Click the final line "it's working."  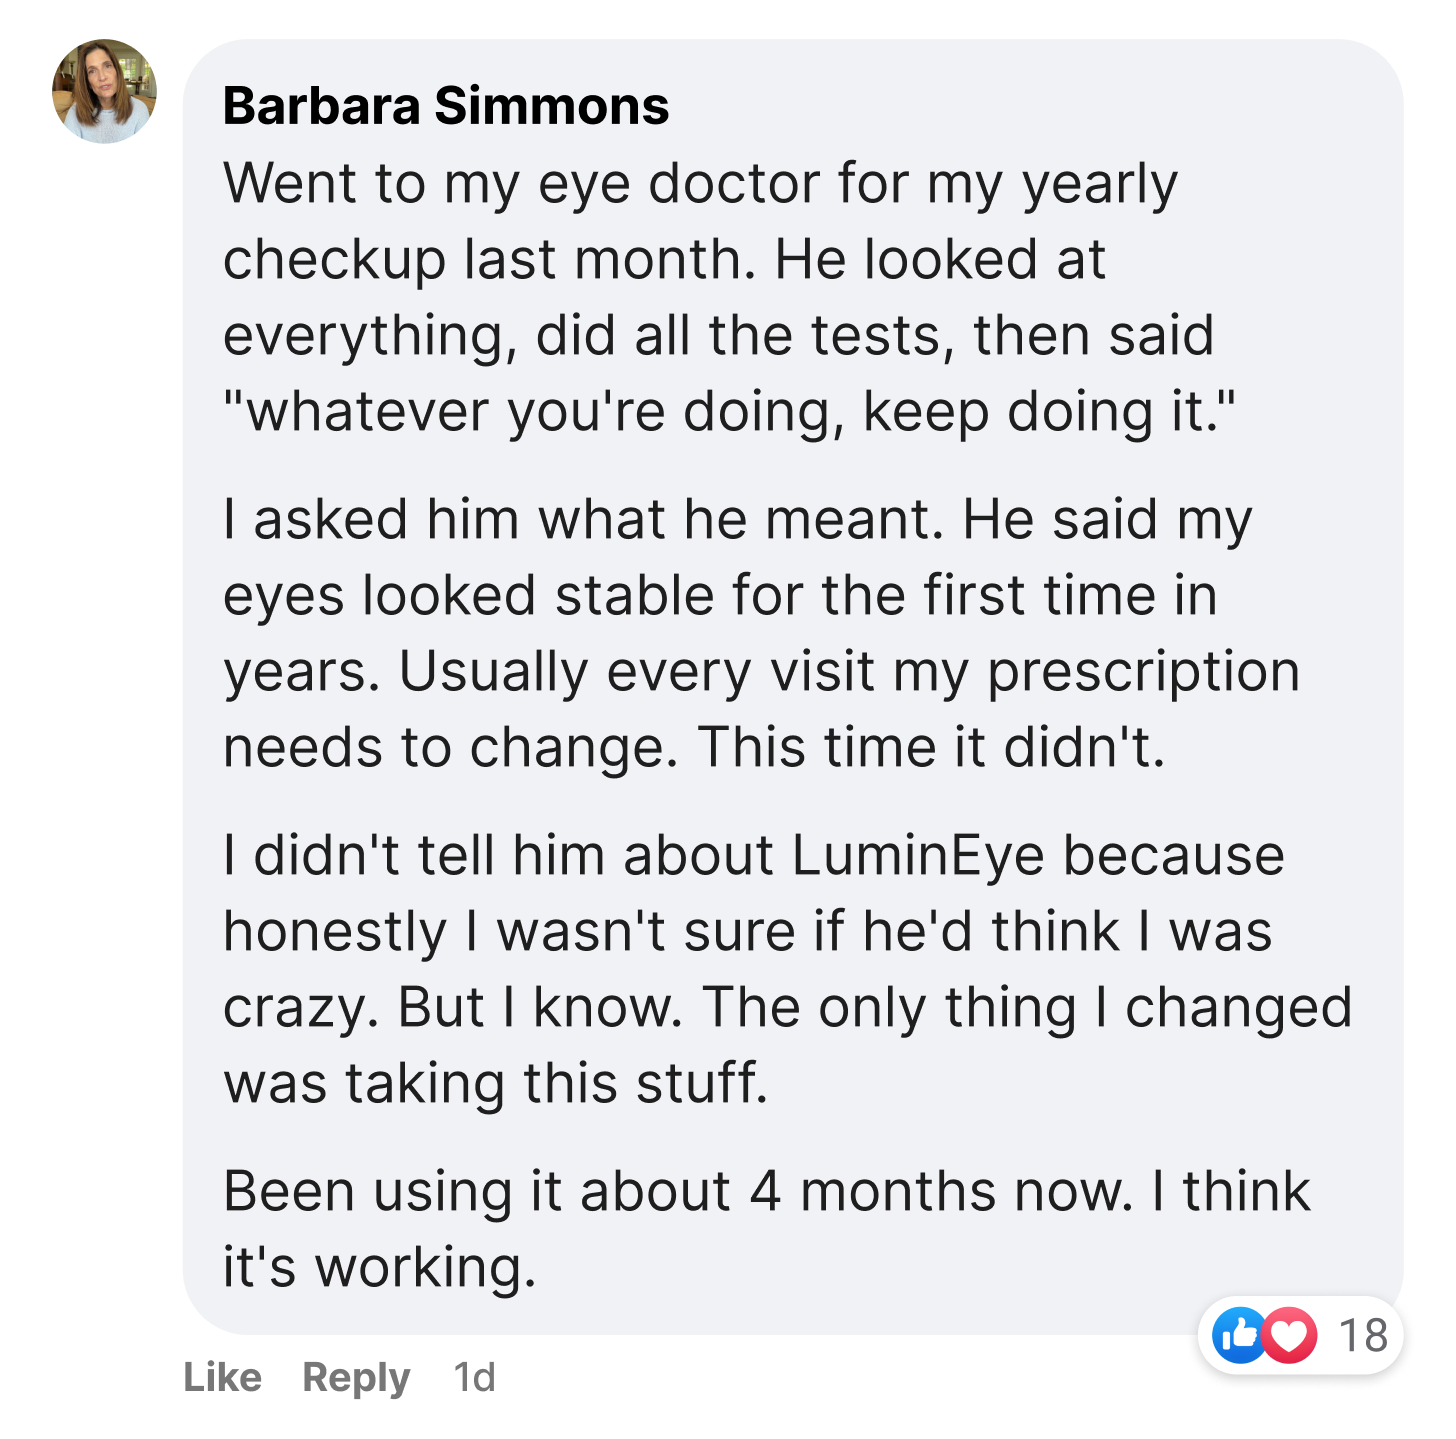[x=380, y=1268]
